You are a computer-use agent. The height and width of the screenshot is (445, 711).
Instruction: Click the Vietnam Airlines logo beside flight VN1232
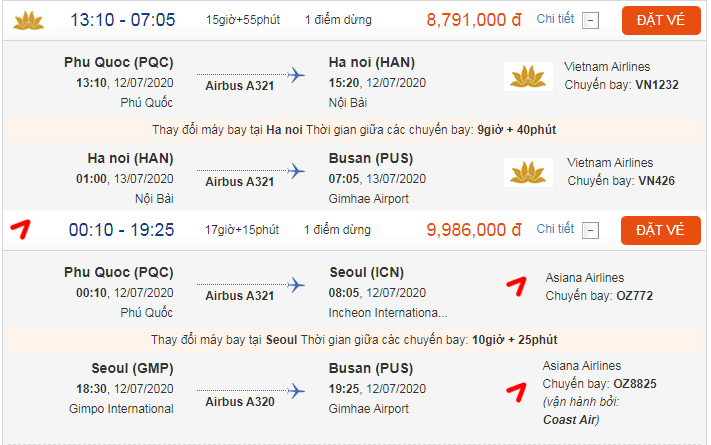(529, 76)
